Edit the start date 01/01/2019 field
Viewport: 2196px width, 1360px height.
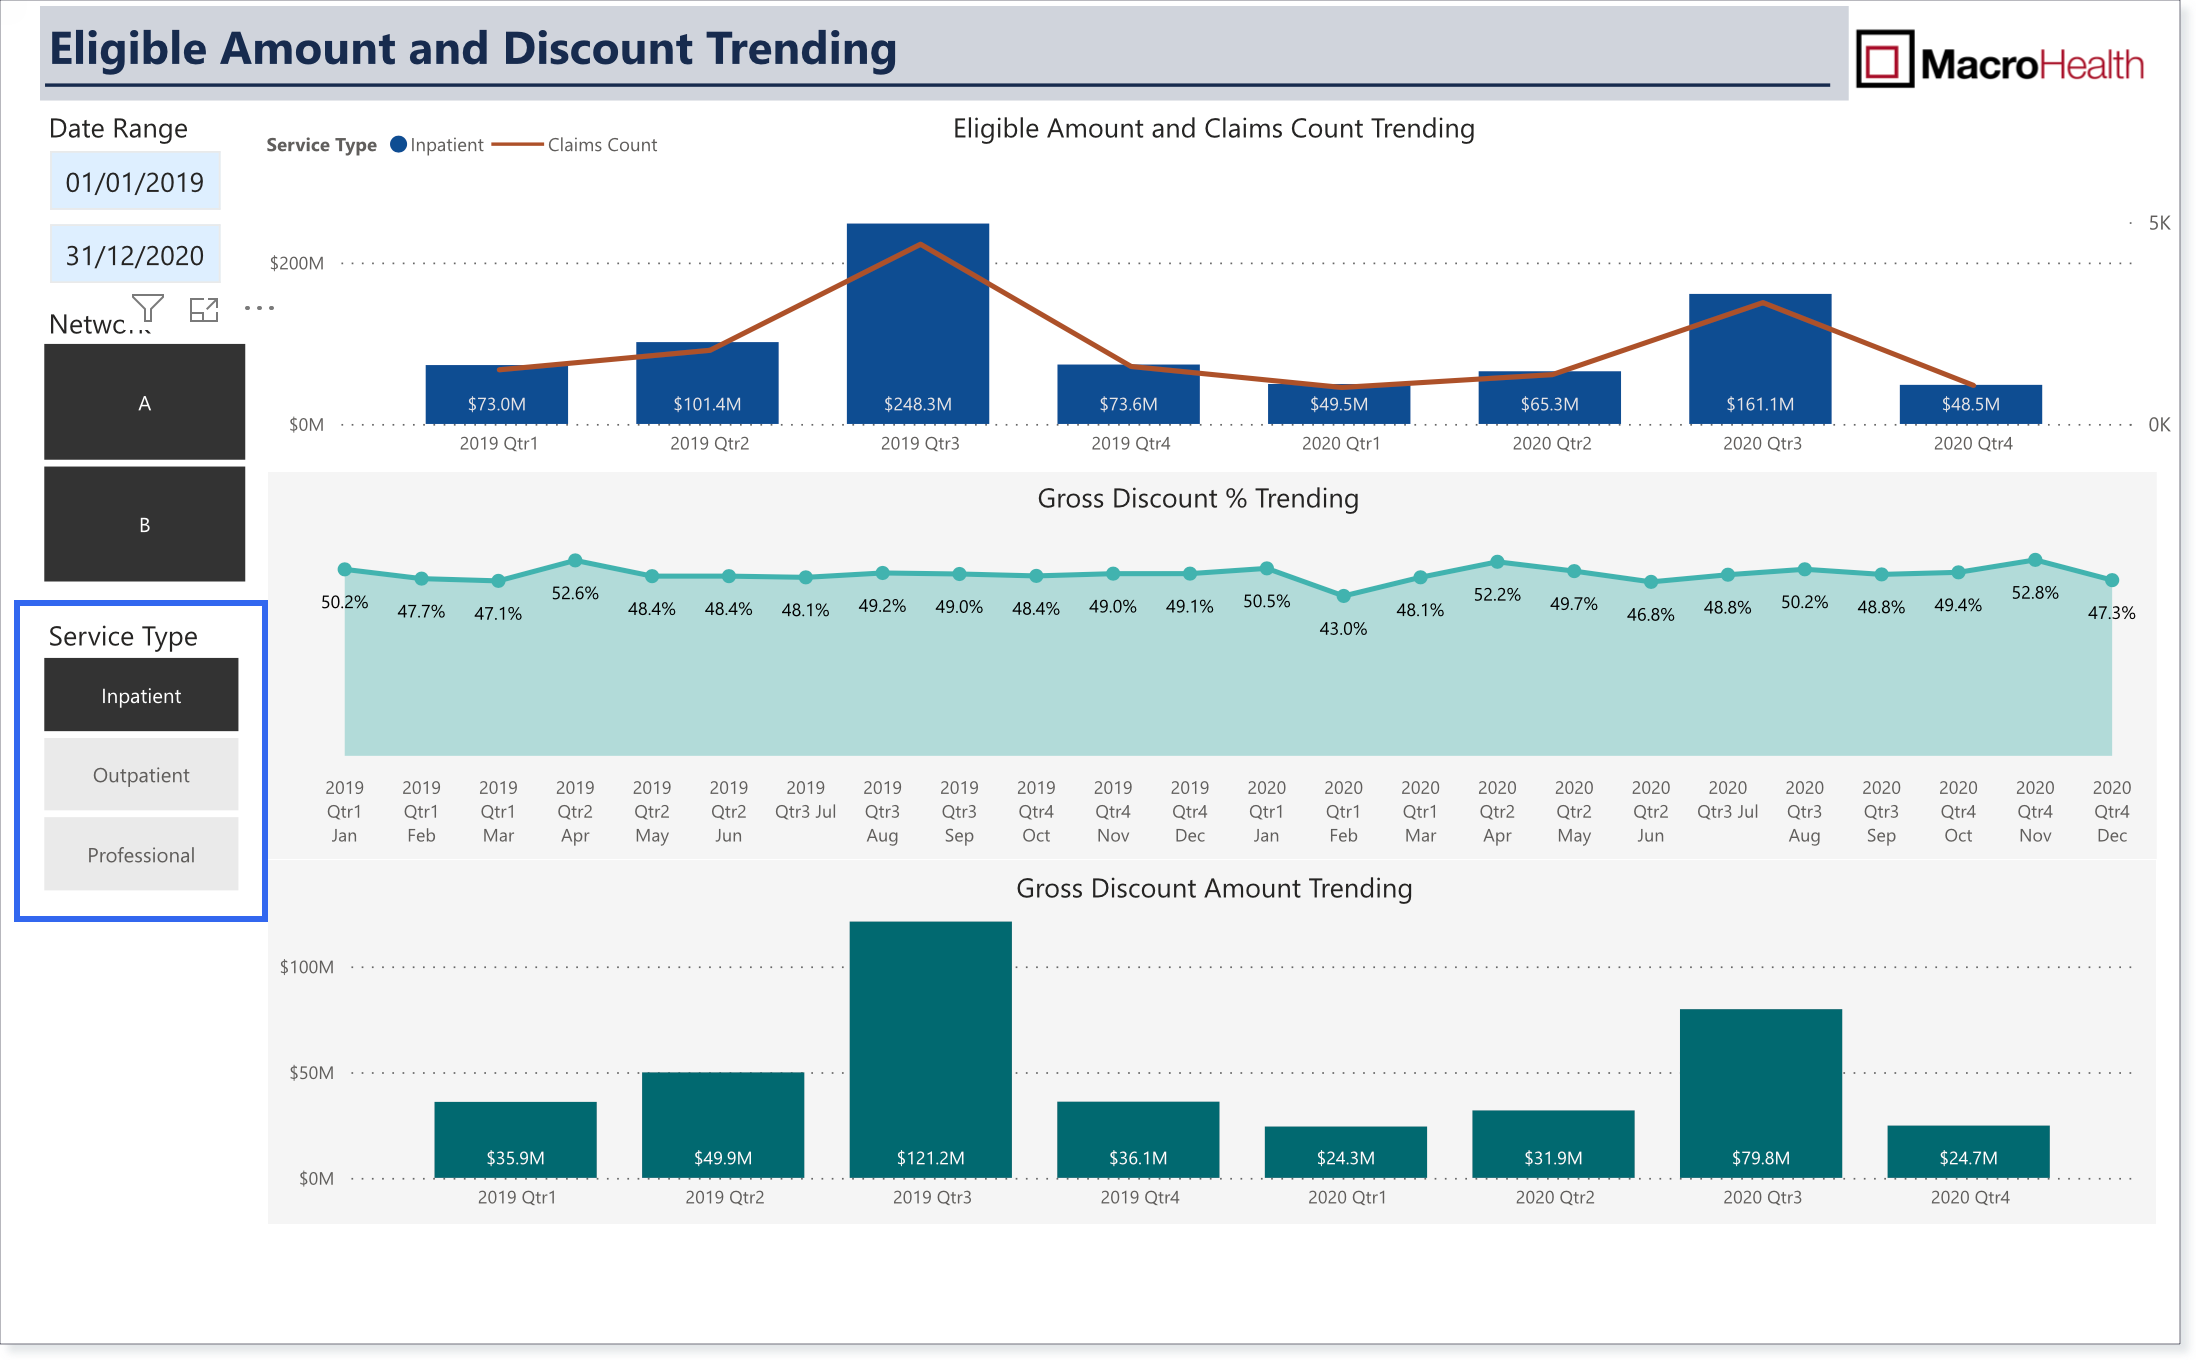135,182
